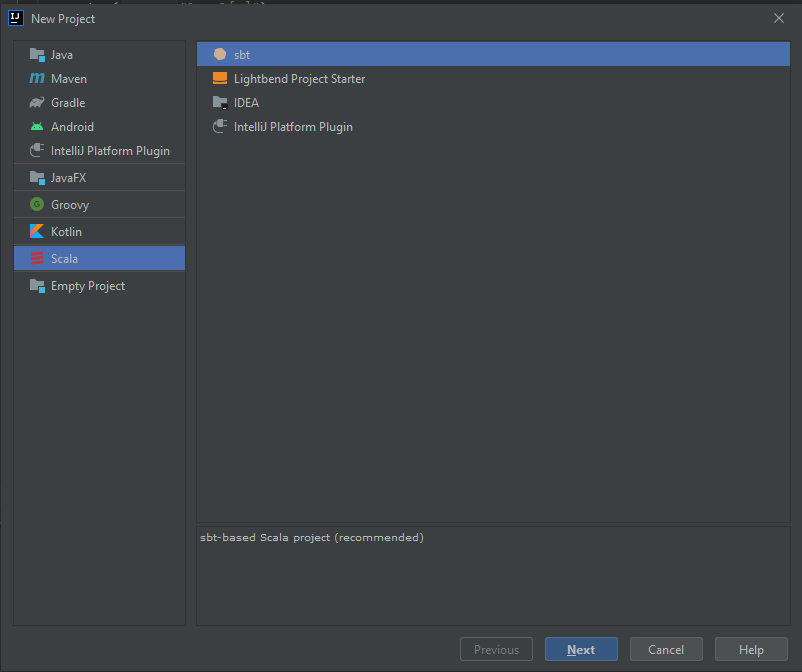
Task: Select Lightbend Project Starter template
Action: pyautogui.click(x=299, y=79)
